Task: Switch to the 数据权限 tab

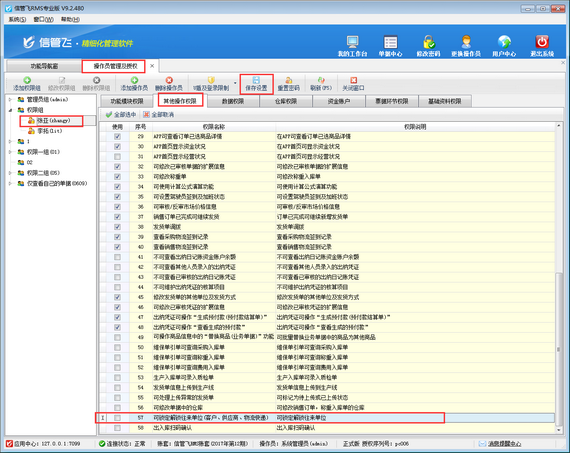Action: point(233,101)
